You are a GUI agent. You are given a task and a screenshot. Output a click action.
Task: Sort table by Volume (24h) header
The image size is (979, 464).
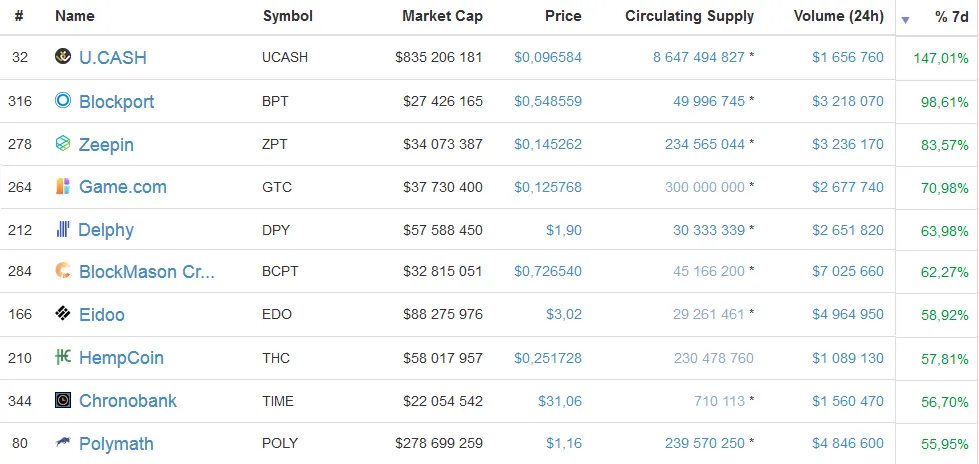pos(839,16)
